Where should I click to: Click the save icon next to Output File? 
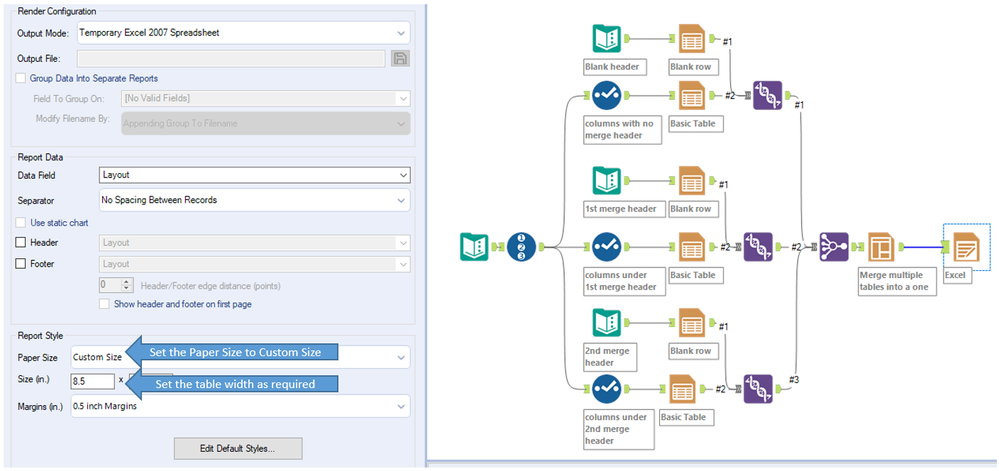(400, 59)
